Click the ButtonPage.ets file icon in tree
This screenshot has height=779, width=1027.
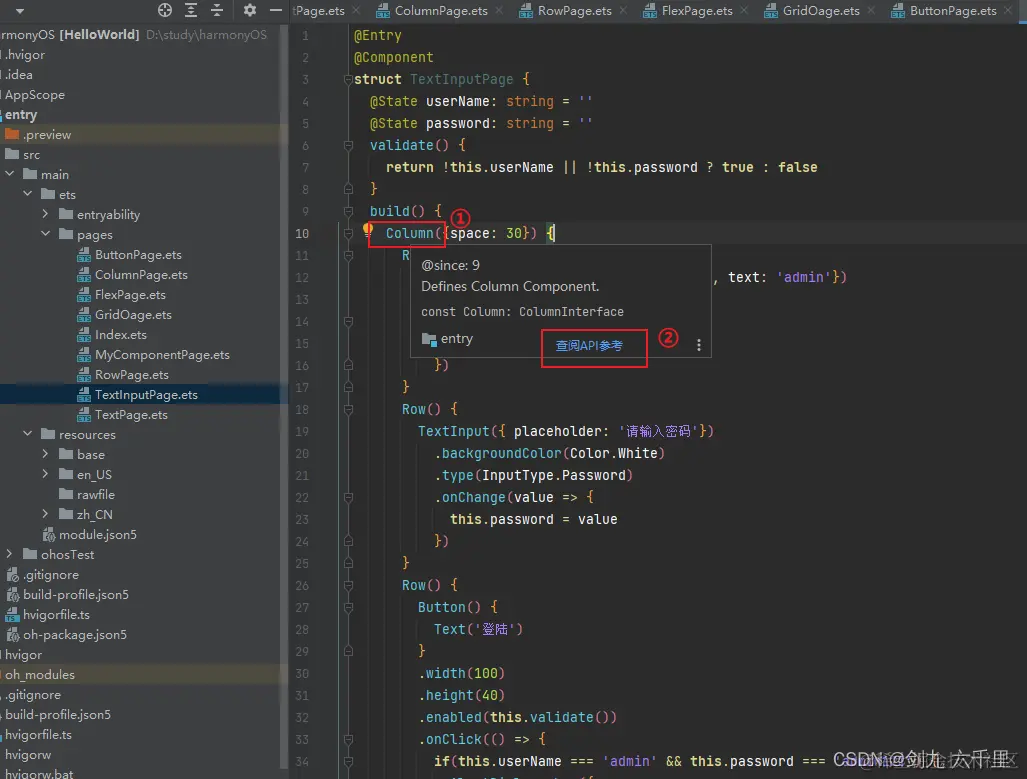84,255
